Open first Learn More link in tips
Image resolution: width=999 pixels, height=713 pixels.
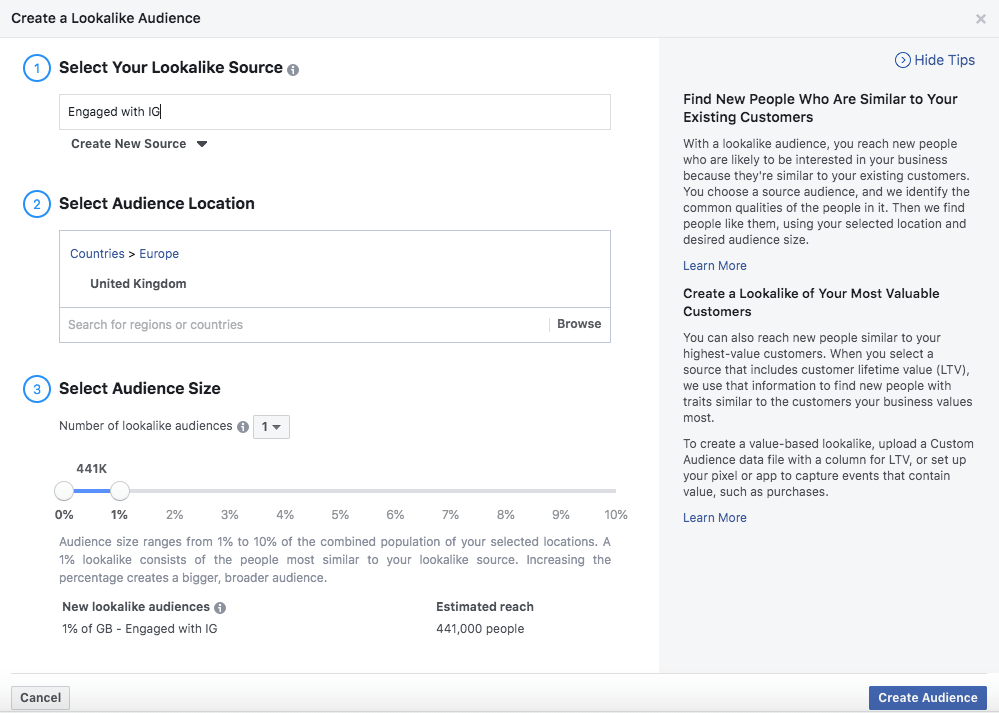tap(714, 266)
